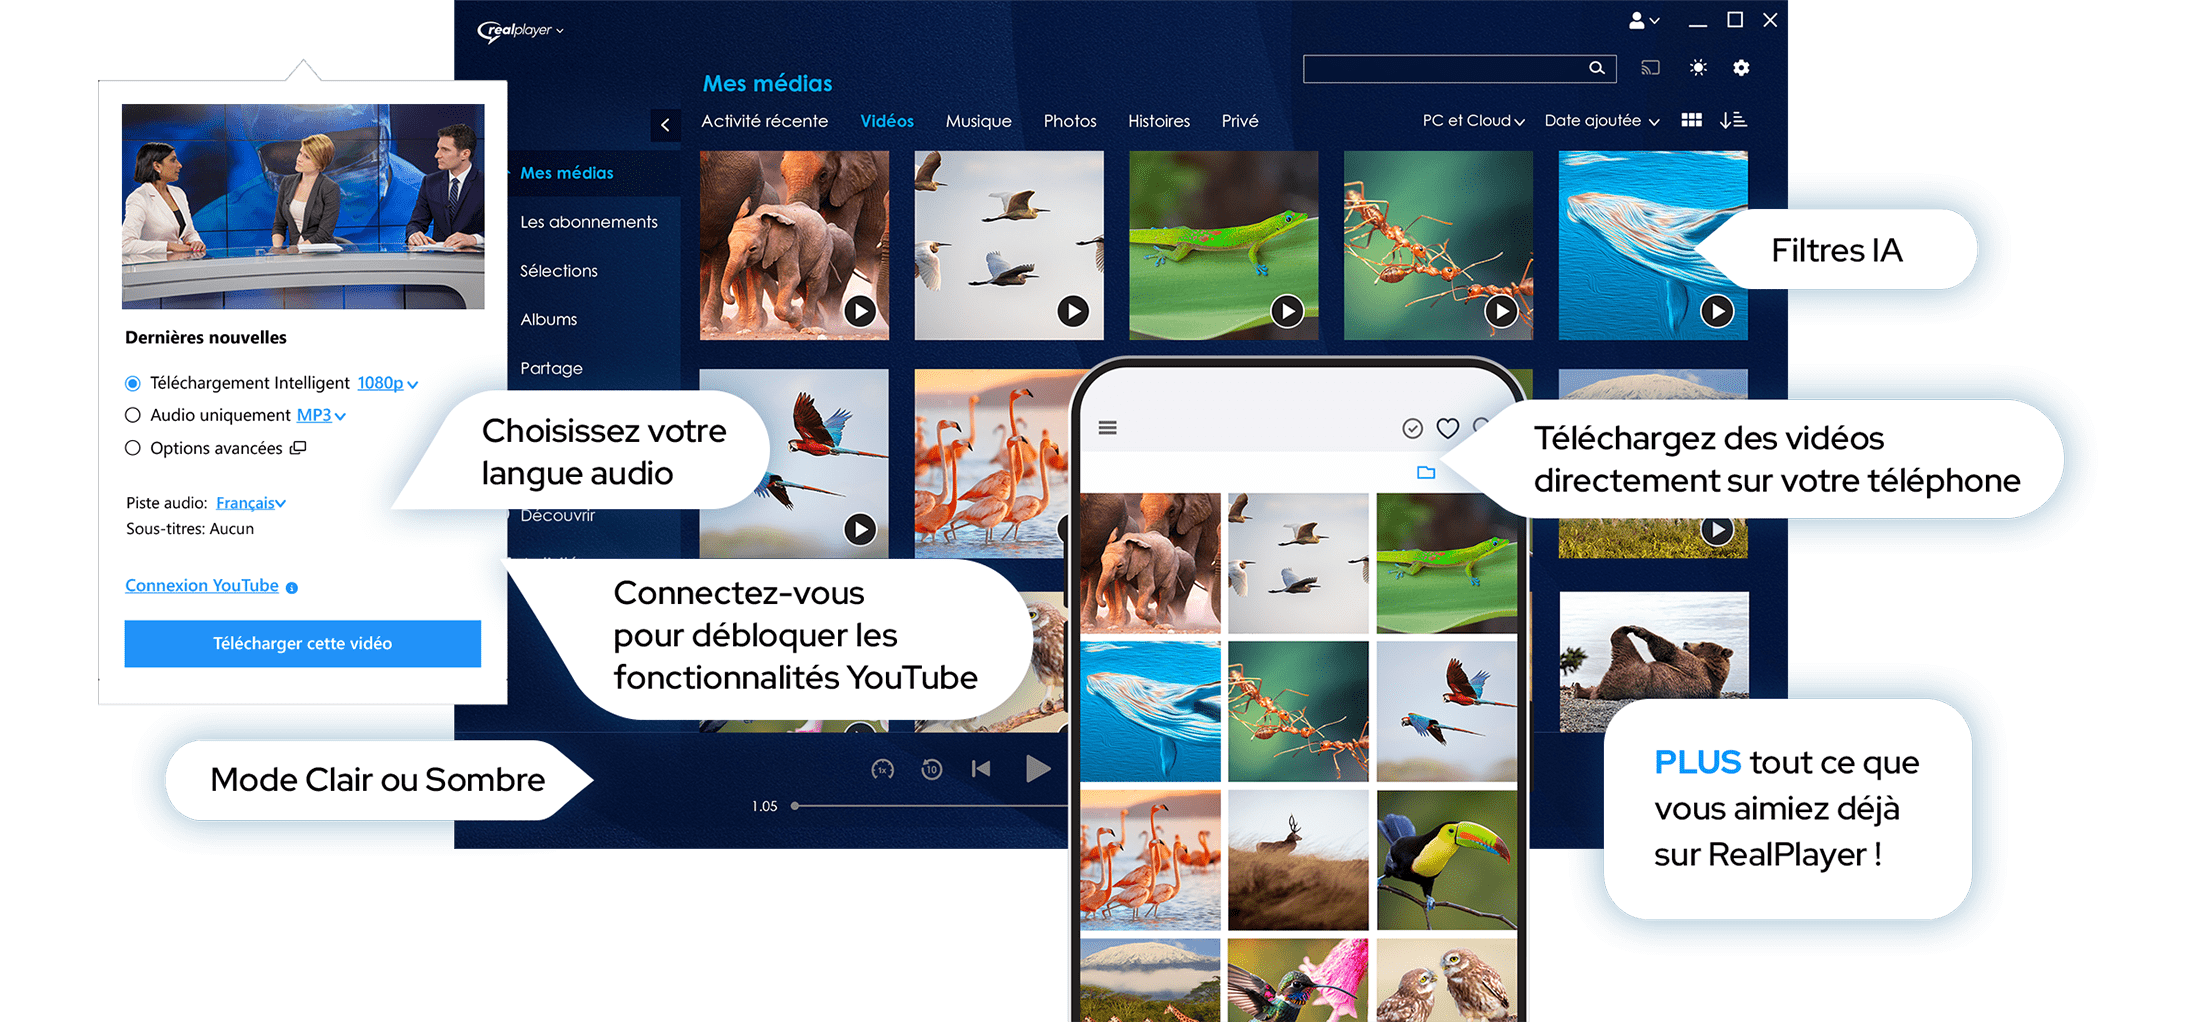Open the 1080p quality dropdown
Screen dimensions: 2199x1022
click(386, 383)
